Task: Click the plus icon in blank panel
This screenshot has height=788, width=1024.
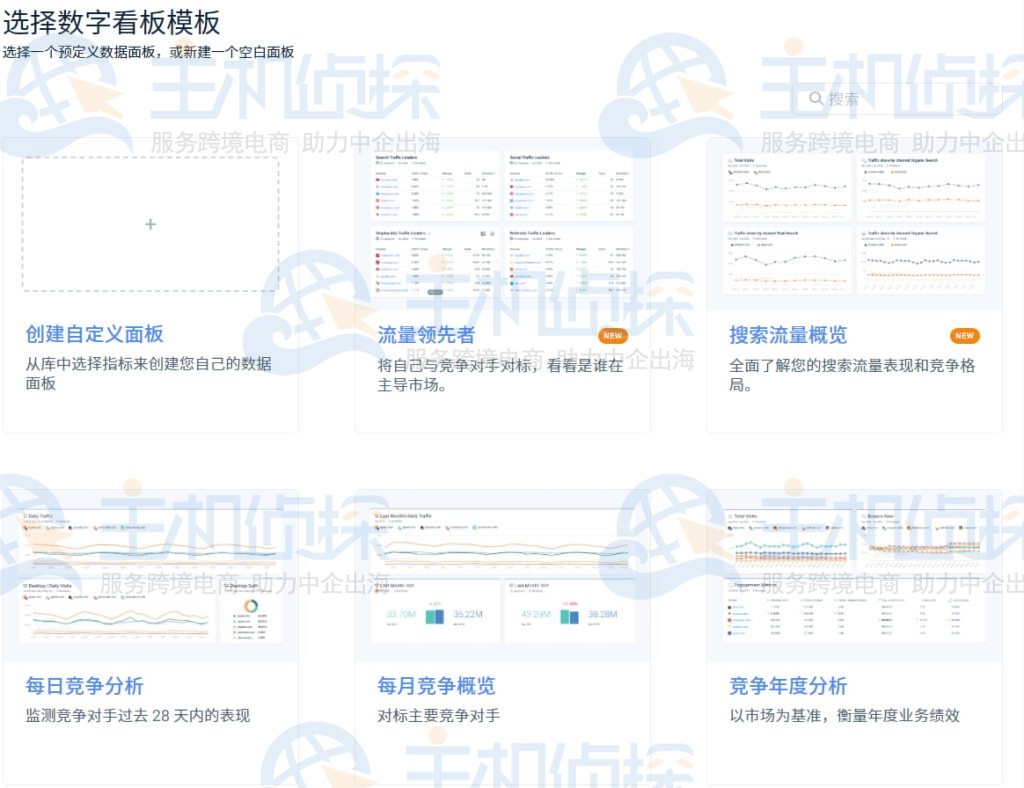Action: pyautogui.click(x=150, y=224)
